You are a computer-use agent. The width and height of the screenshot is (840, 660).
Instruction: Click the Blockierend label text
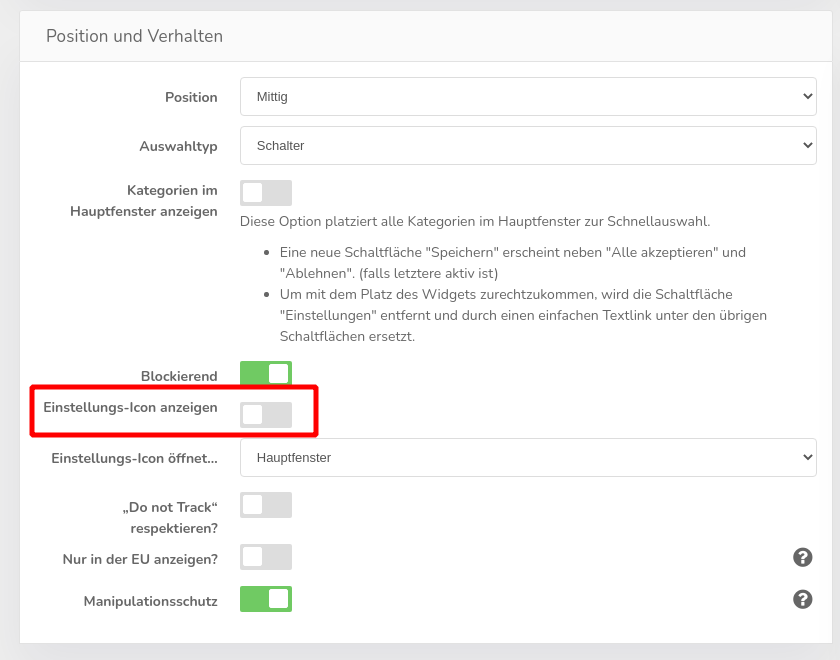pos(179,376)
